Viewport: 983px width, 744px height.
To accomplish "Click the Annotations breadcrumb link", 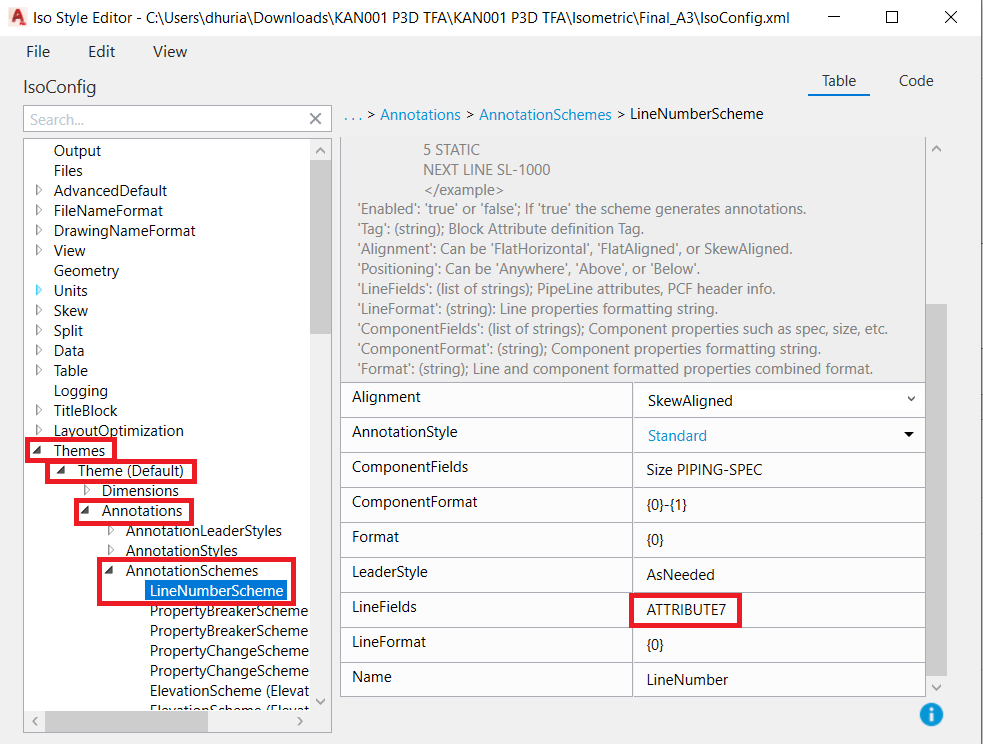I will coord(420,114).
